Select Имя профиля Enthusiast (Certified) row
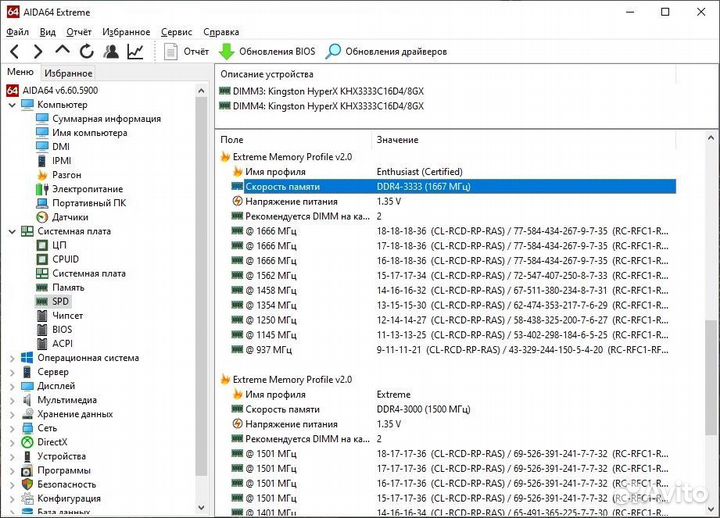Viewport: 720px width, 518px height. 453,172
